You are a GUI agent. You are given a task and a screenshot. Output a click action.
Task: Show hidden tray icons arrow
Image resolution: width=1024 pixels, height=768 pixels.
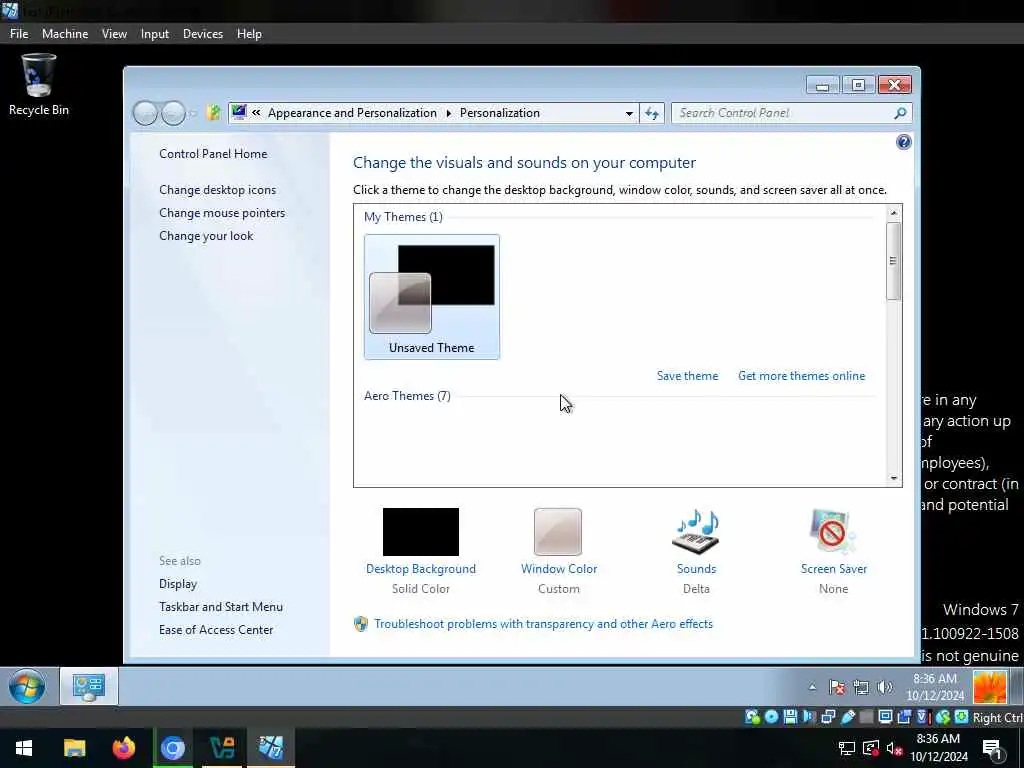tap(812, 687)
